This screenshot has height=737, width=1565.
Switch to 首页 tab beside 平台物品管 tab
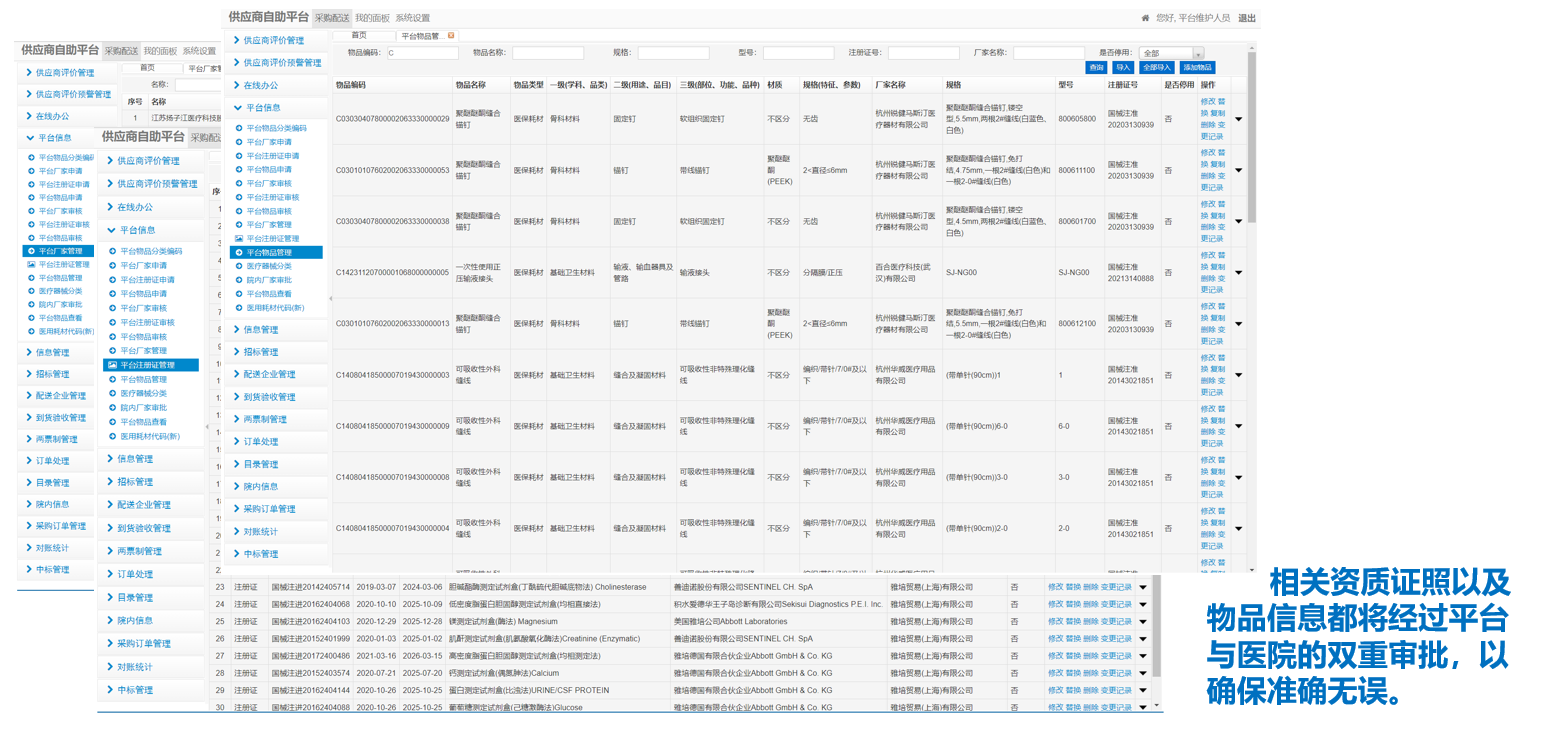358,35
